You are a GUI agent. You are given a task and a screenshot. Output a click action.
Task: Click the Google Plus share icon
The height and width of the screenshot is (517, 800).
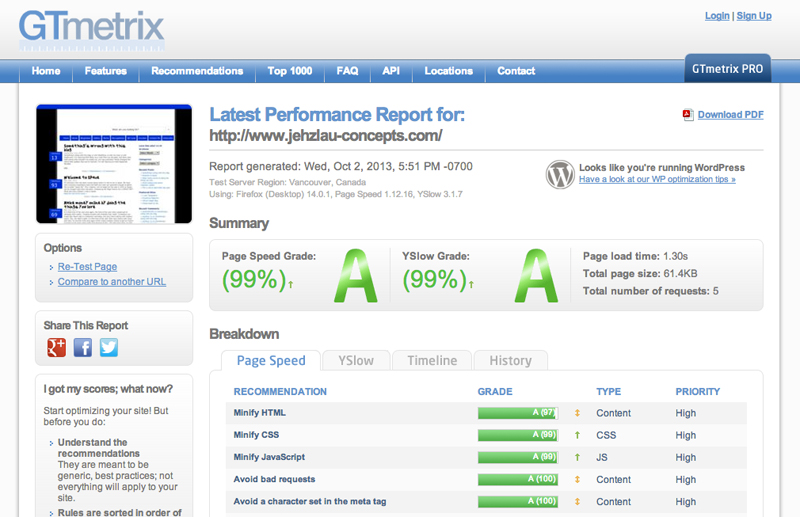click(x=57, y=348)
